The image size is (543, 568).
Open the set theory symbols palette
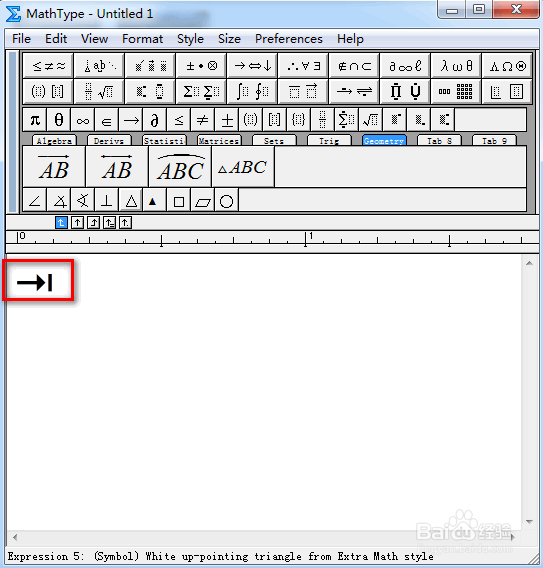[x=355, y=66]
